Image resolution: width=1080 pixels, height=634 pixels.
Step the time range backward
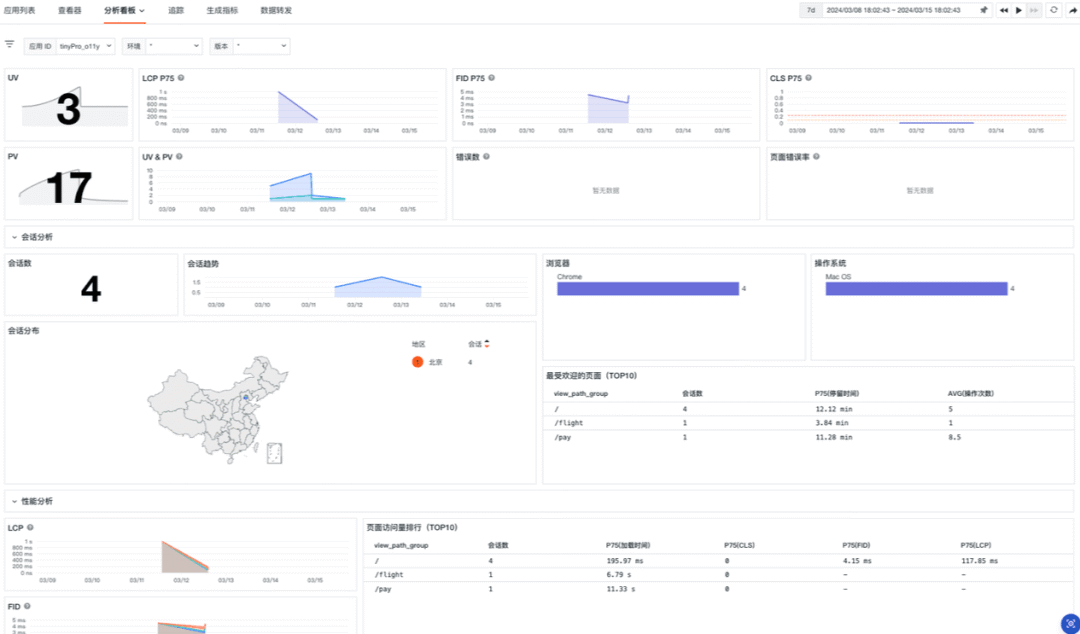[x=1004, y=10]
